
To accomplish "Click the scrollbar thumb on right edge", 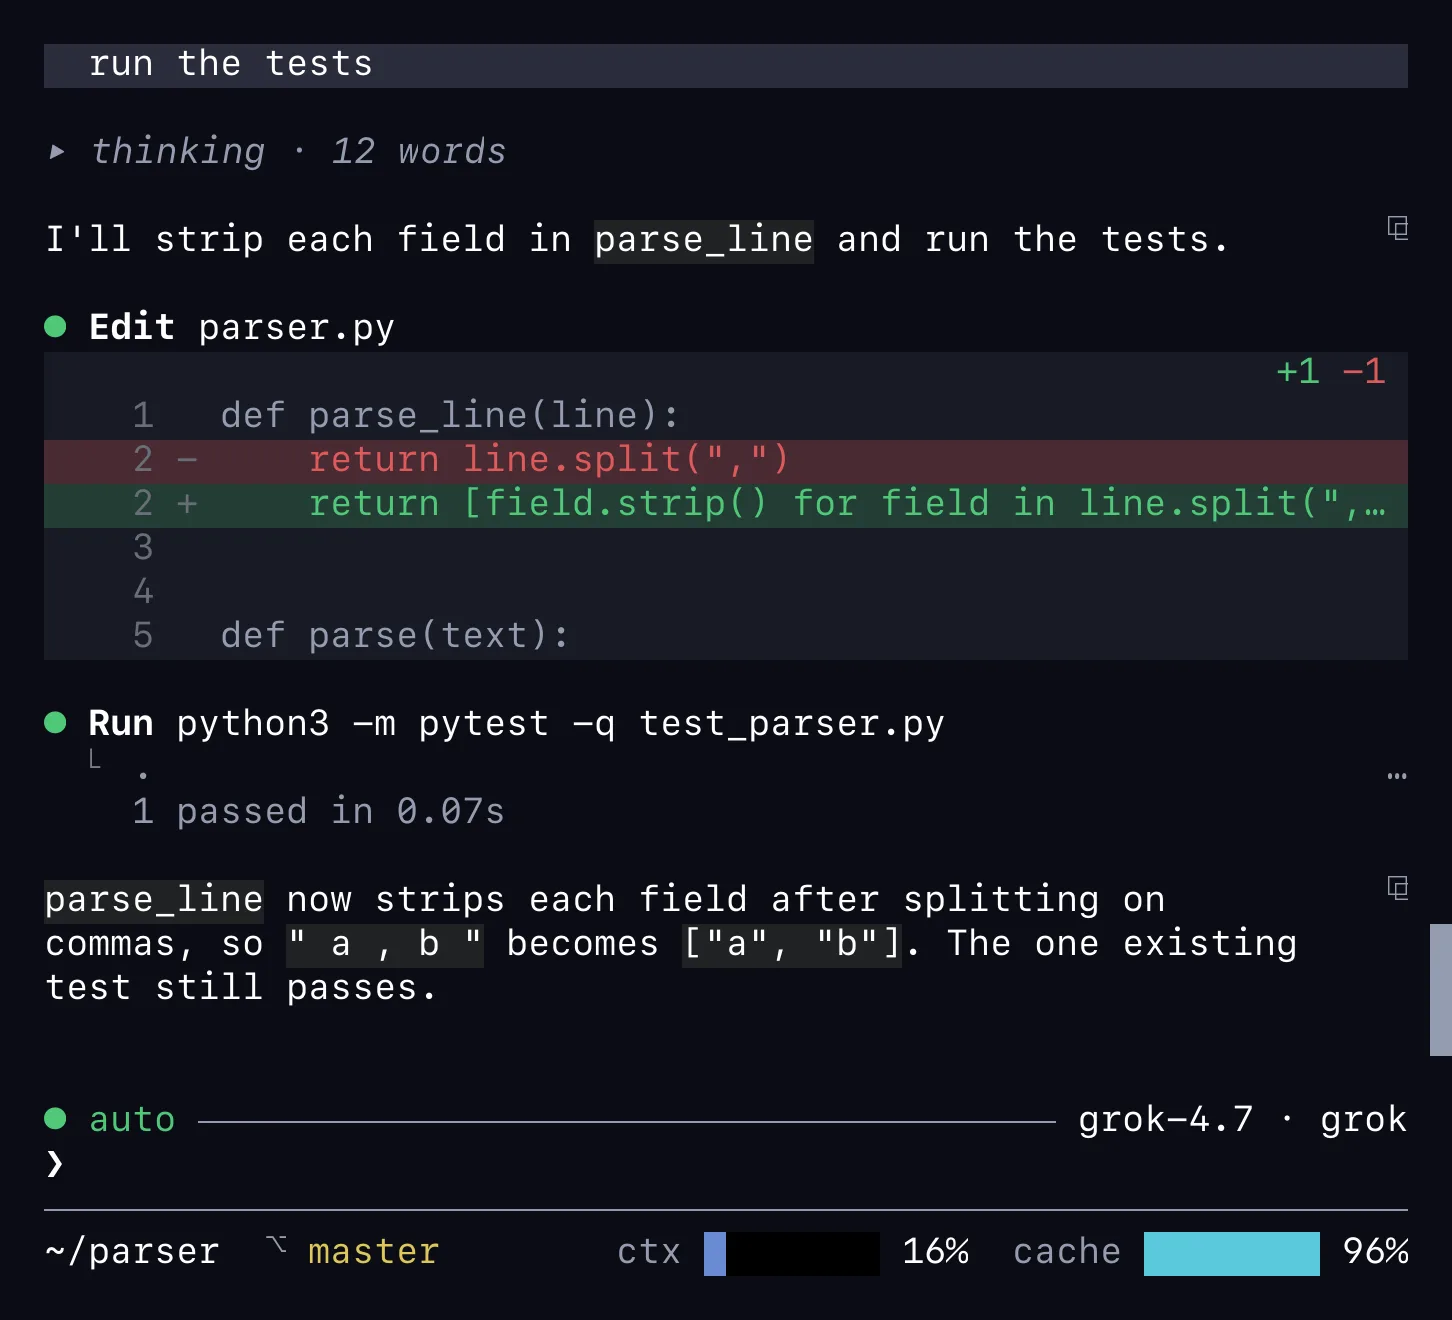I will [x=1440, y=990].
